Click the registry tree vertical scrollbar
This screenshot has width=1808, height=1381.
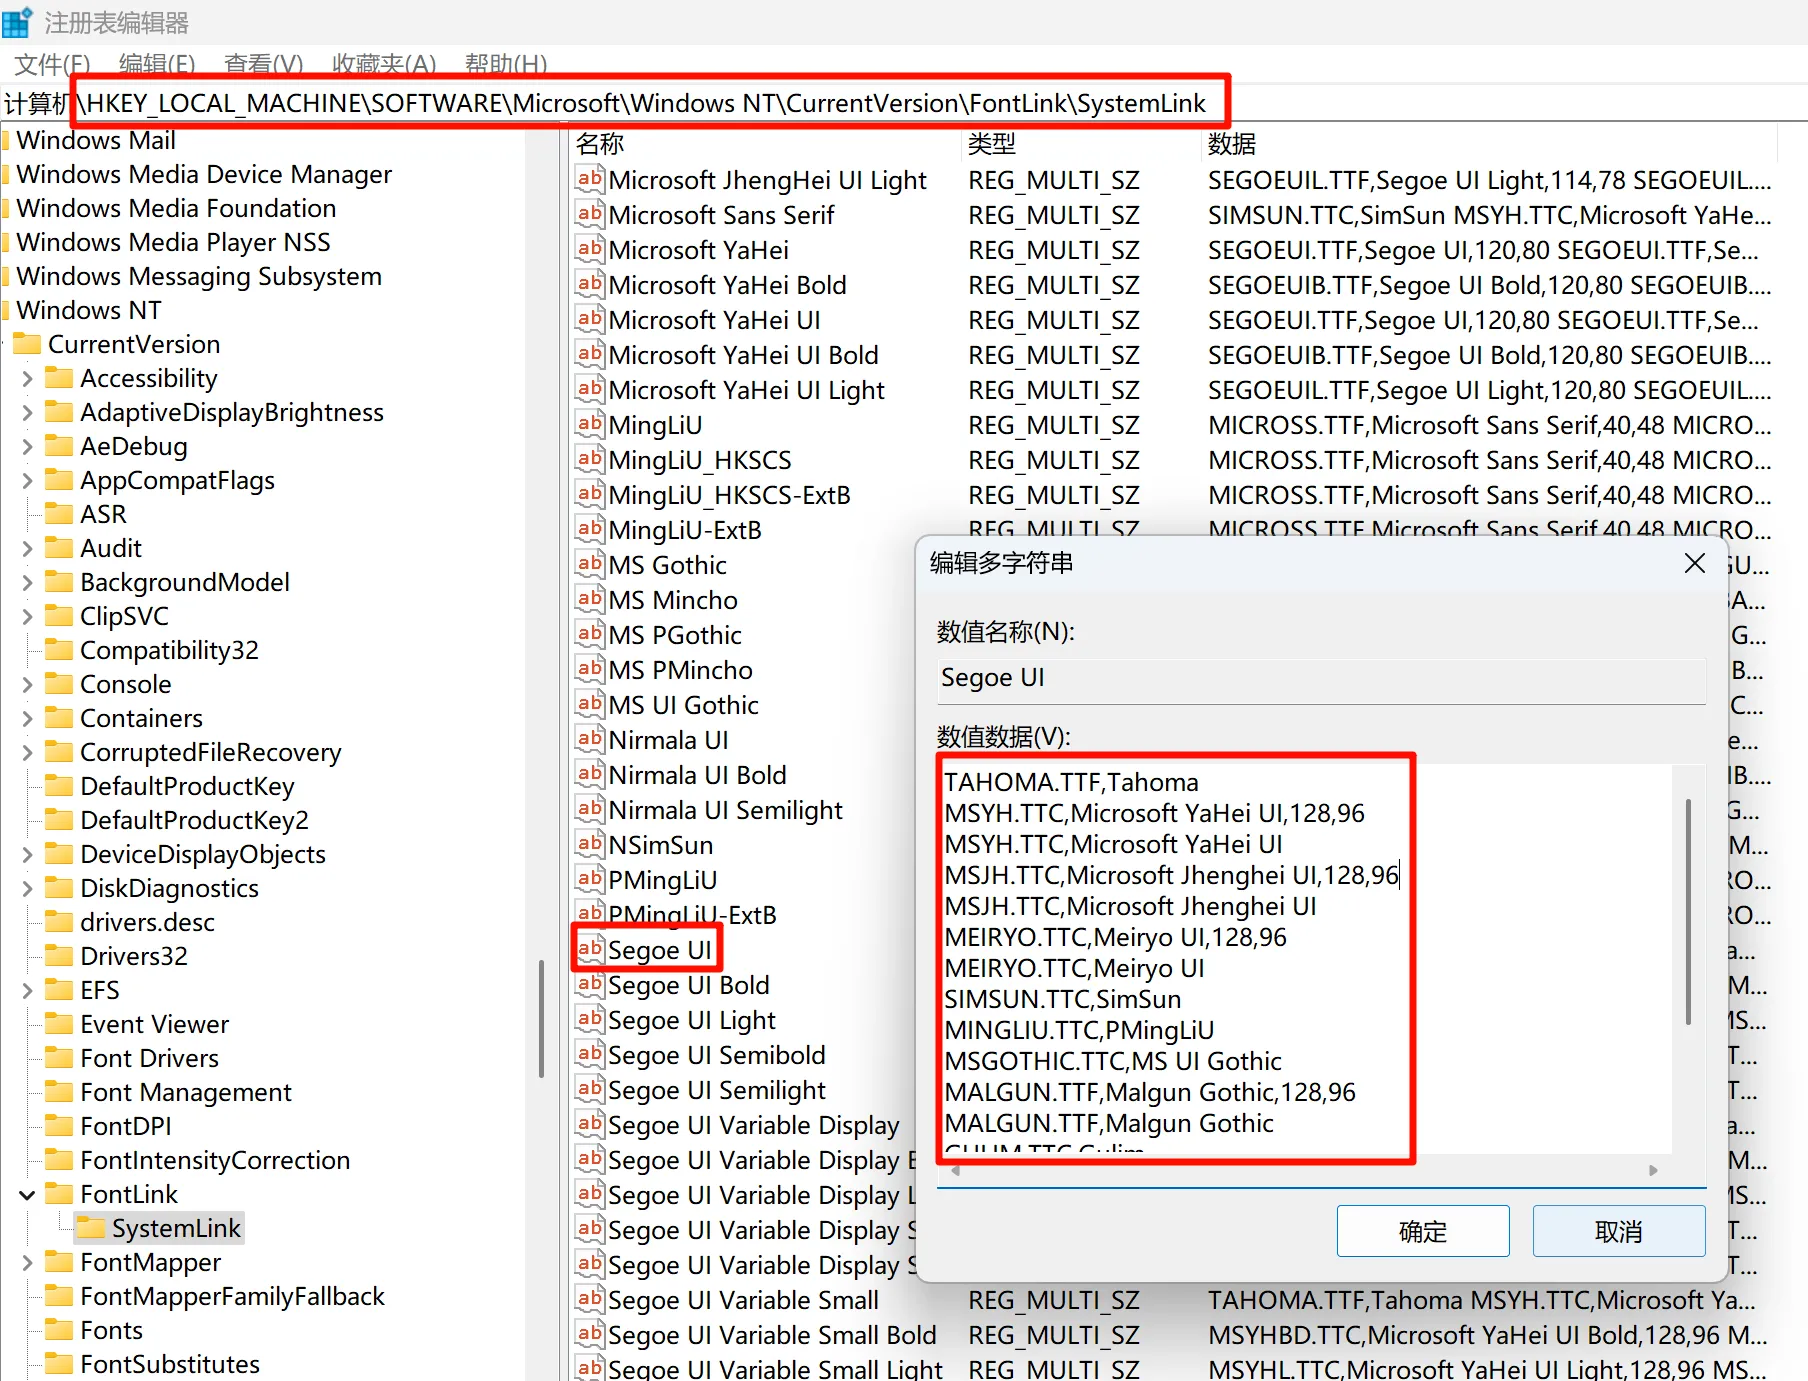541,1018
